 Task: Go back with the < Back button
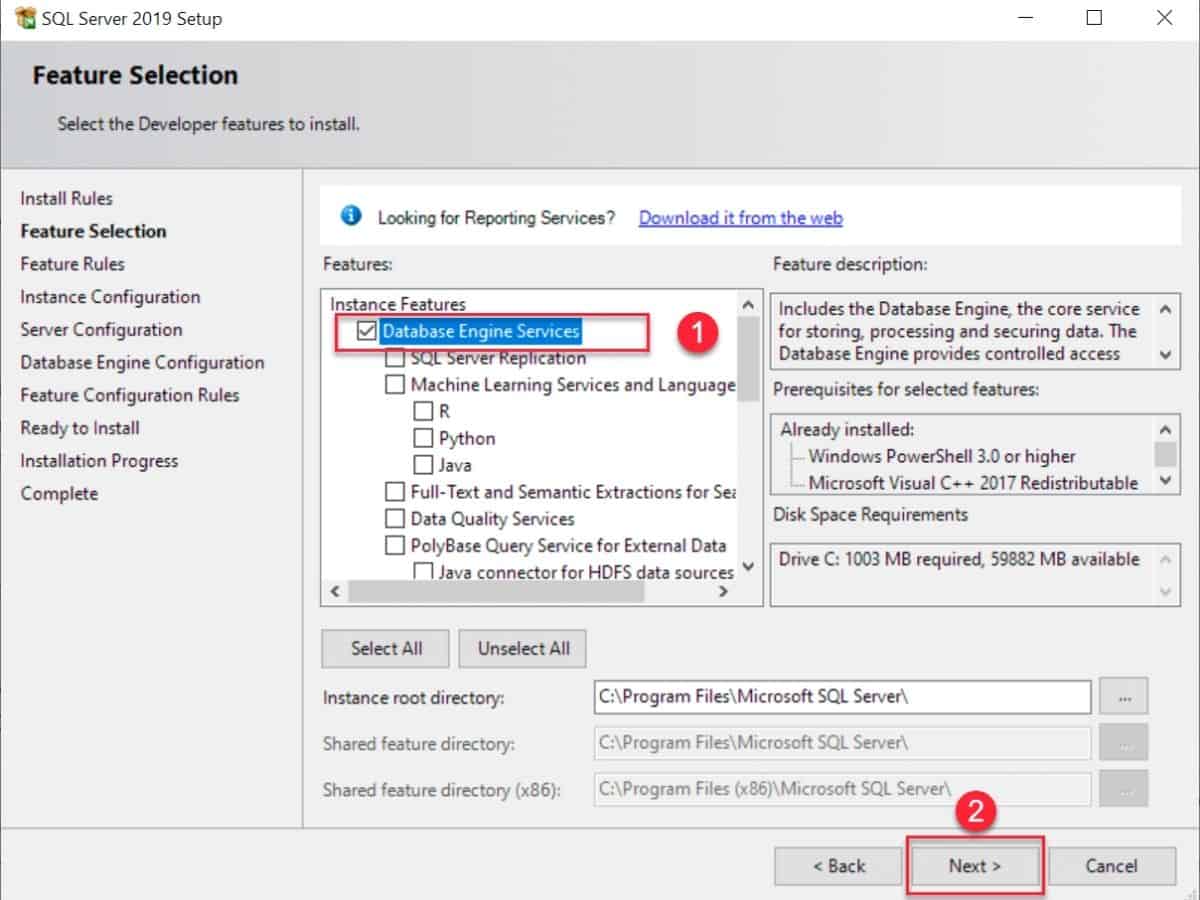coord(838,866)
